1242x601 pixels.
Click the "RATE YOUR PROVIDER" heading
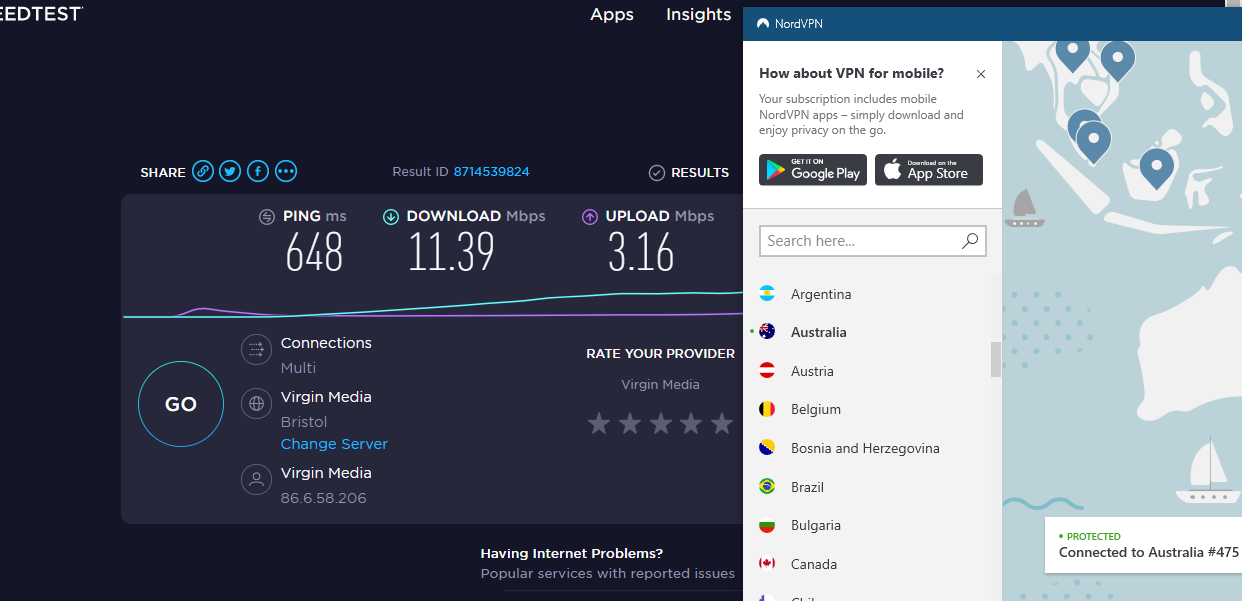coord(660,354)
